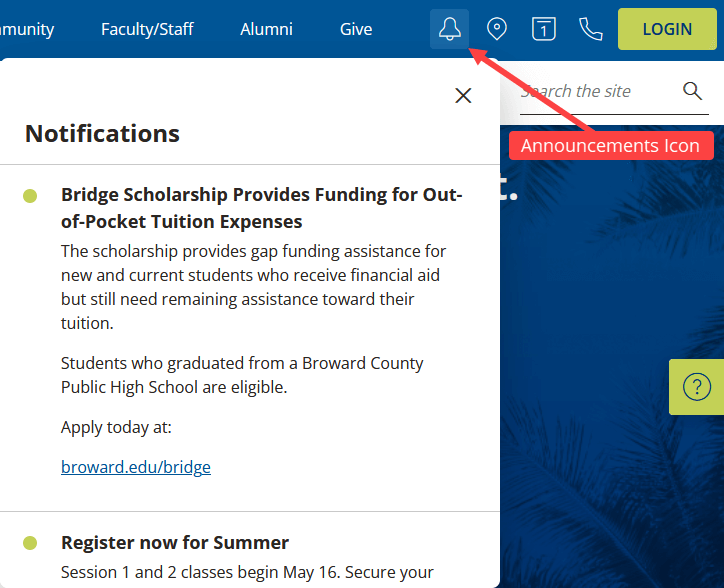The image size is (724, 588).
Task: Open the partially visible Community menu
Action: click(x=27, y=29)
